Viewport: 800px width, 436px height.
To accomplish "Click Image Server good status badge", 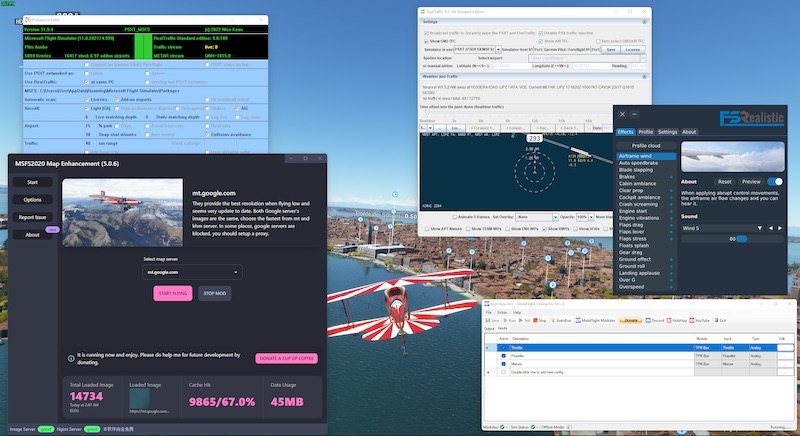I will (x=45, y=429).
